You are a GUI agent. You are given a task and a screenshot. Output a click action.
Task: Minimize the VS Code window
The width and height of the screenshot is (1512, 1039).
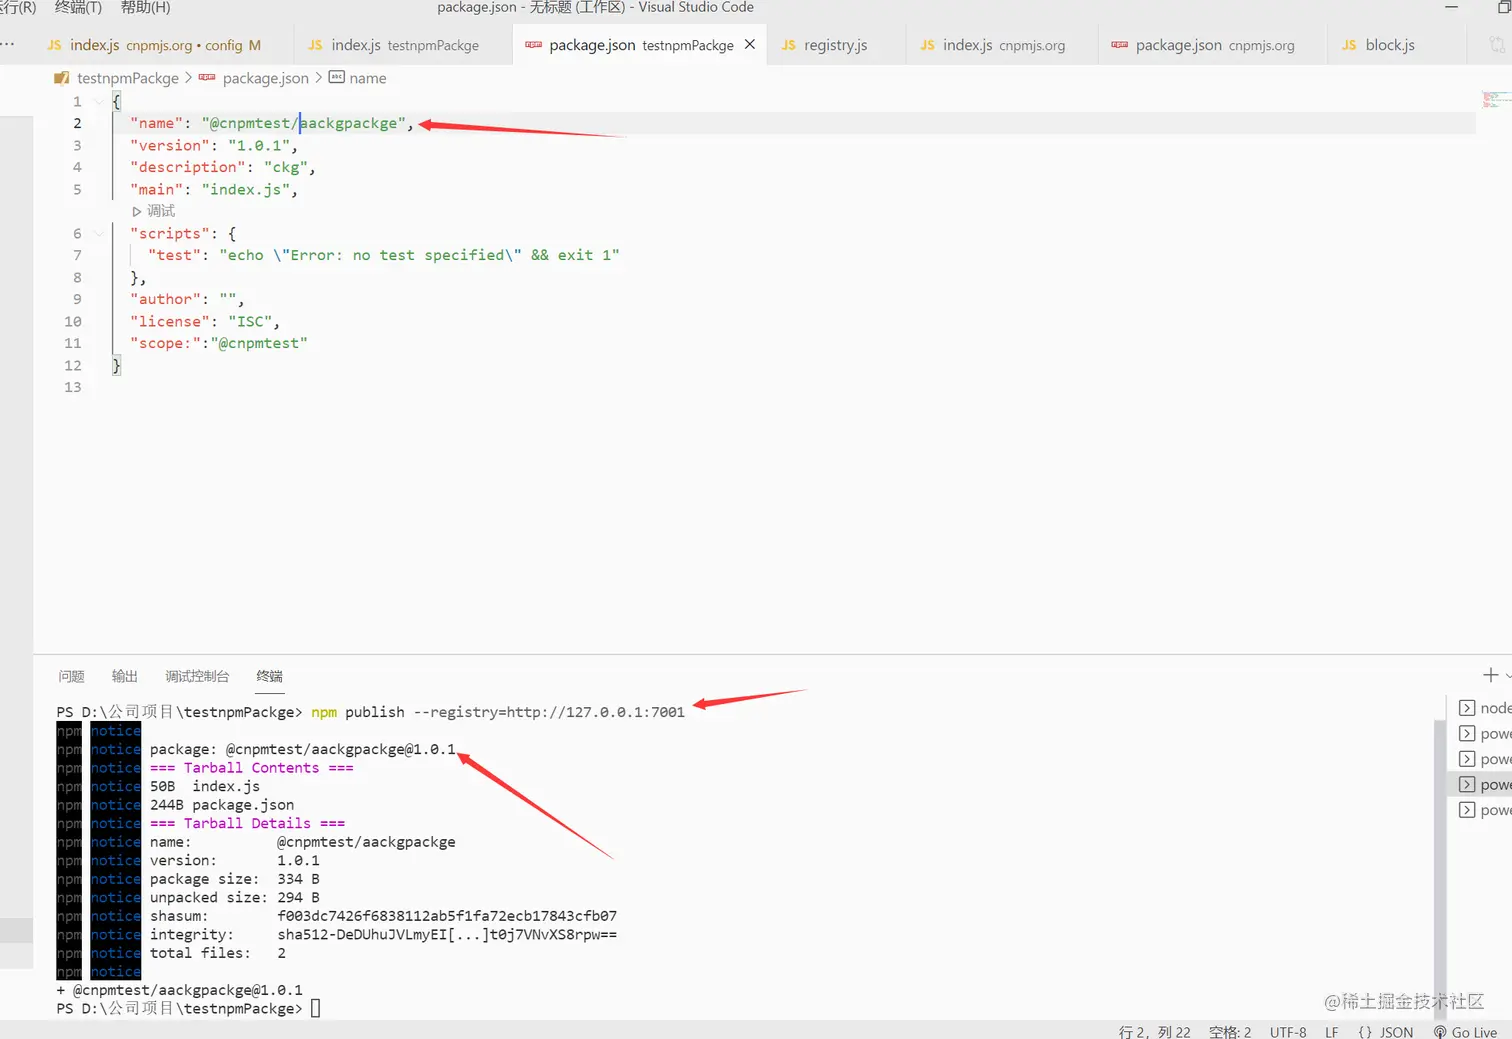tap(1451, 7)
